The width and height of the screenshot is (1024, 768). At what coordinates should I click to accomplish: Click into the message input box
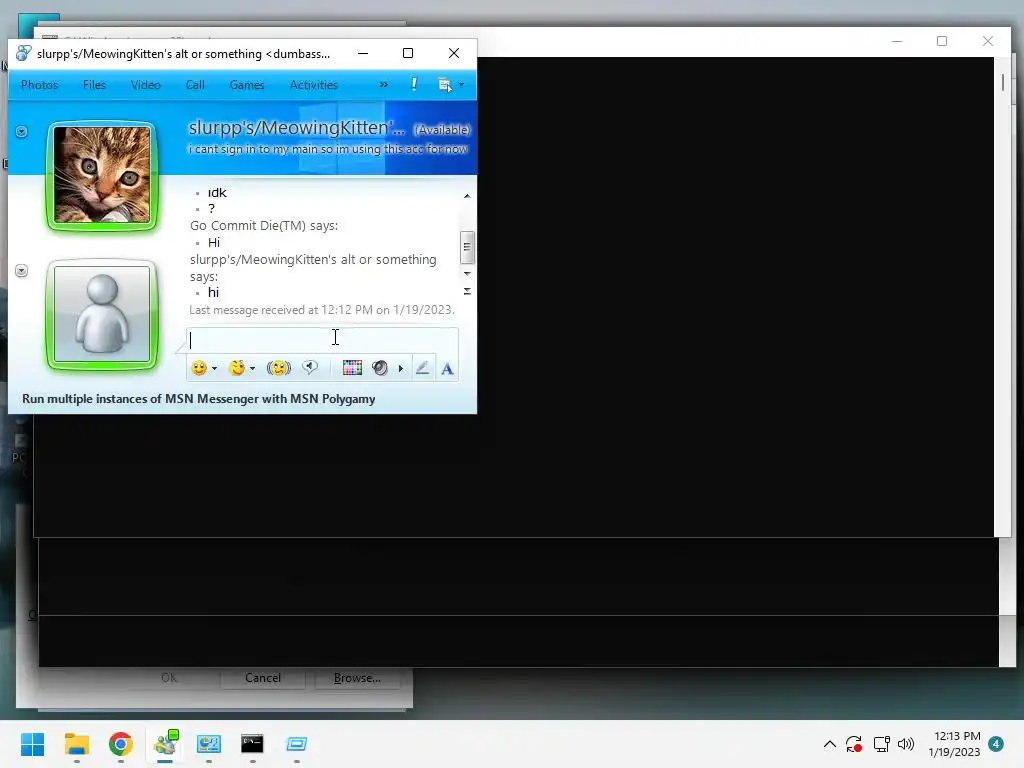[x=323, y=340]
